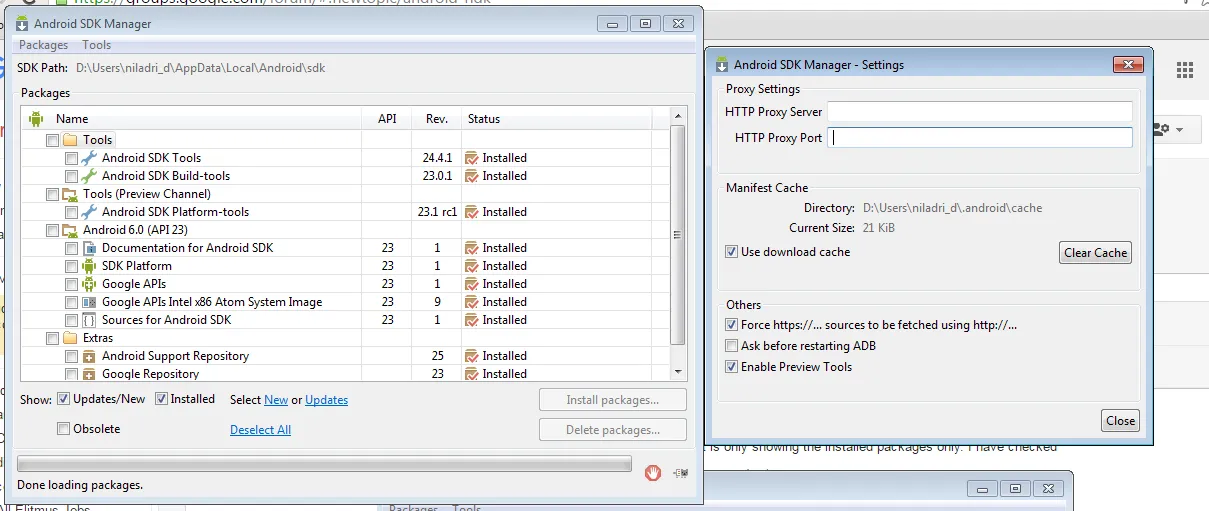
Task: Click the log icon beside the stop button
Action: click(x=681, y=473)
